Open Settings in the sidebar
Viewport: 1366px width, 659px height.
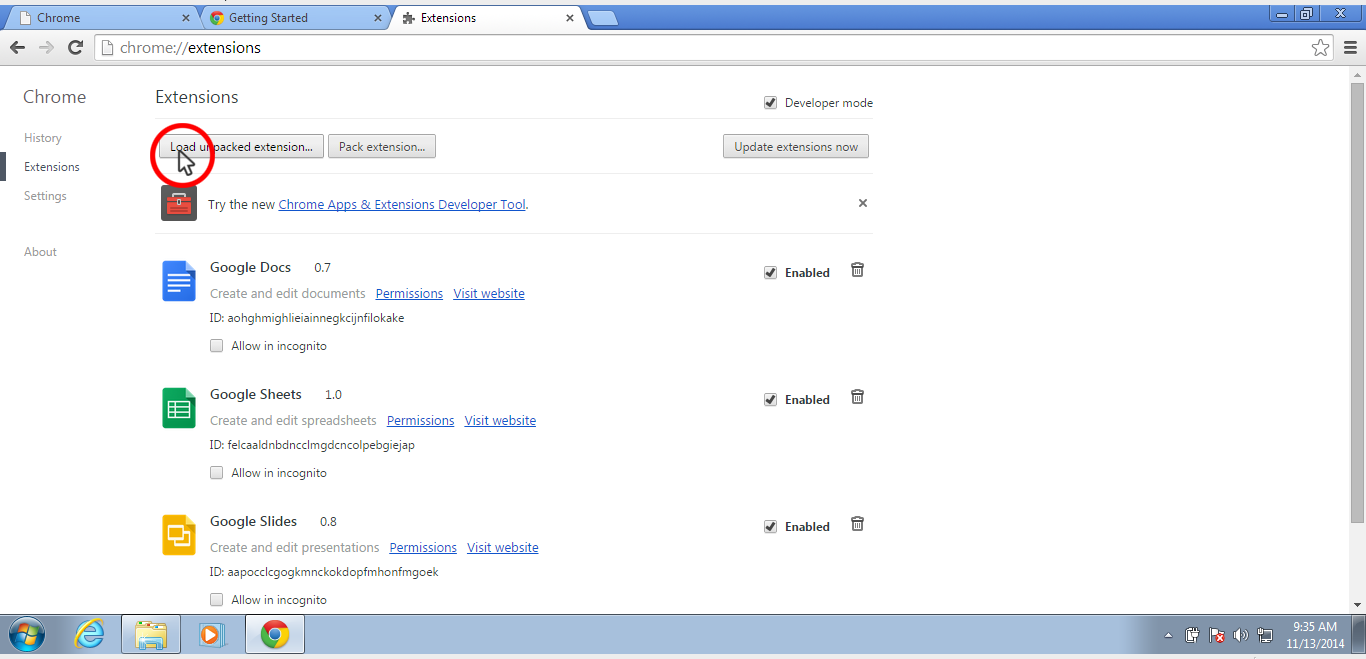pyautogui.click(x=45, y=196)
